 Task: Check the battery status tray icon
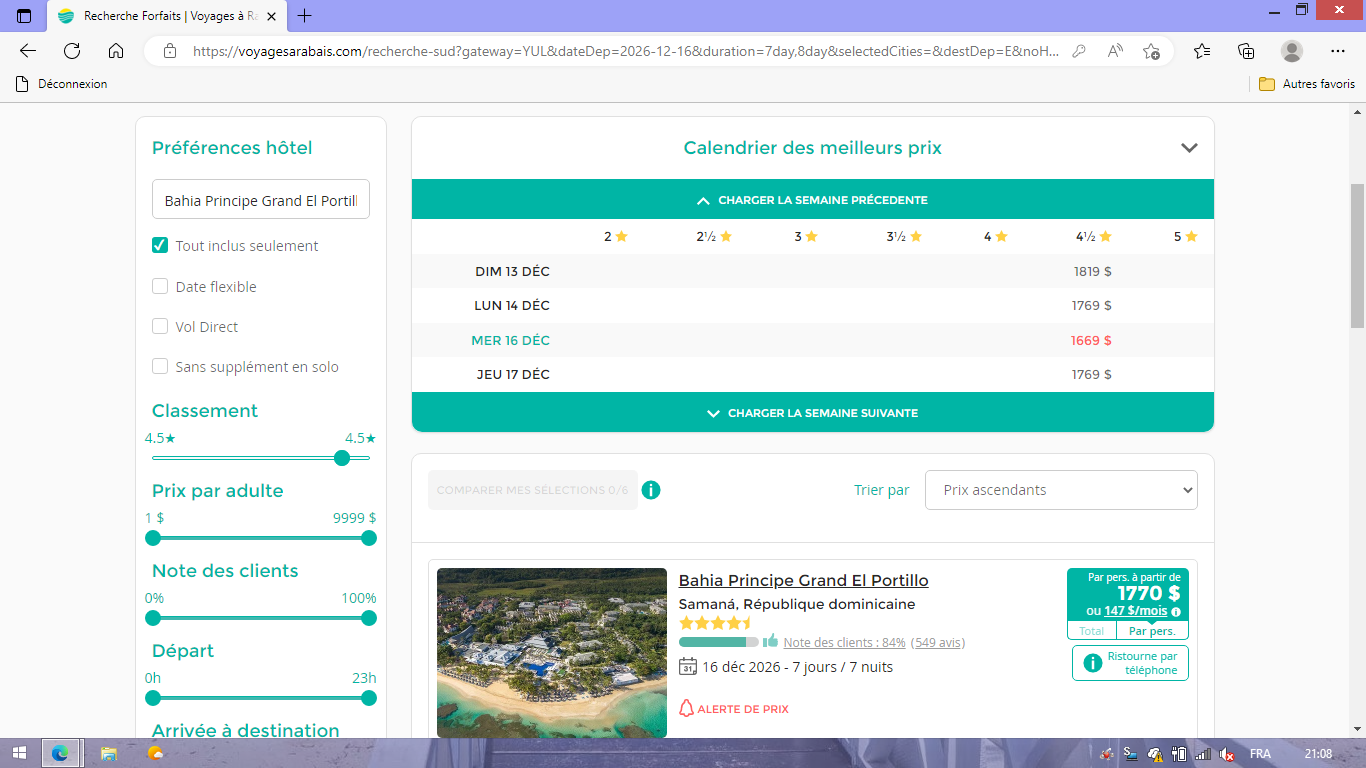1179,754
